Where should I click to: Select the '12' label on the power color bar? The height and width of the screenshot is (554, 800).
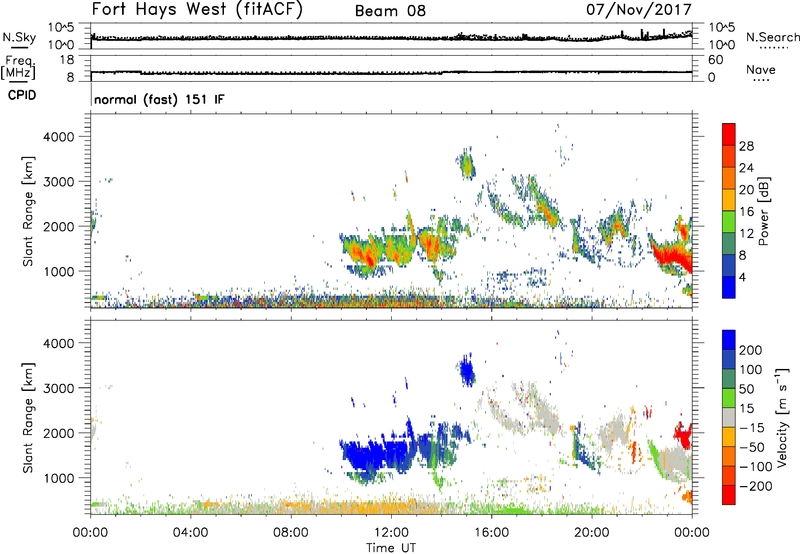click(x=746, y=234)
